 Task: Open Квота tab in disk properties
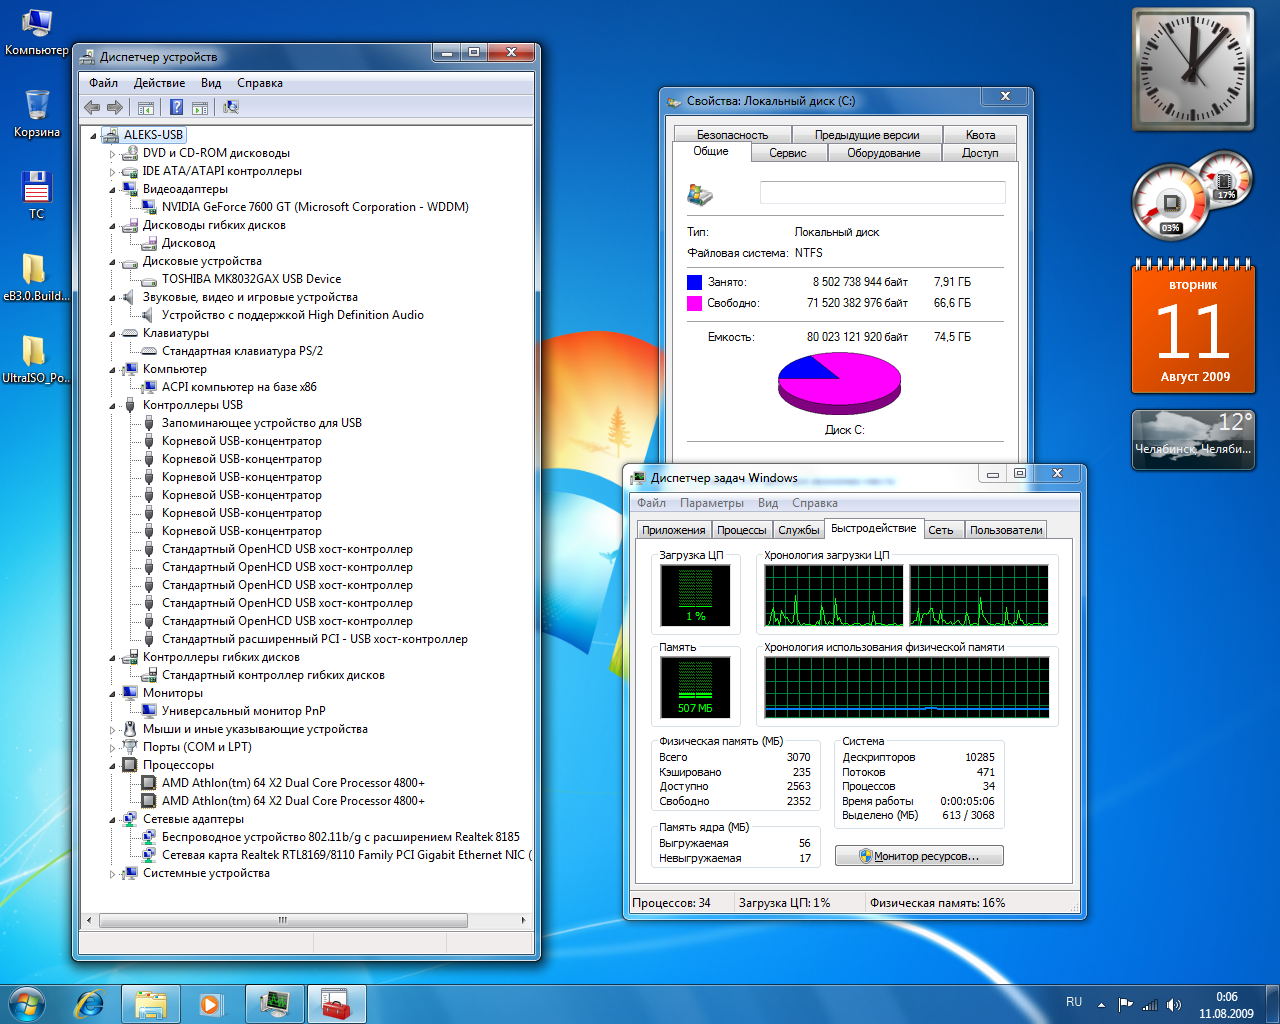point(980,135)
